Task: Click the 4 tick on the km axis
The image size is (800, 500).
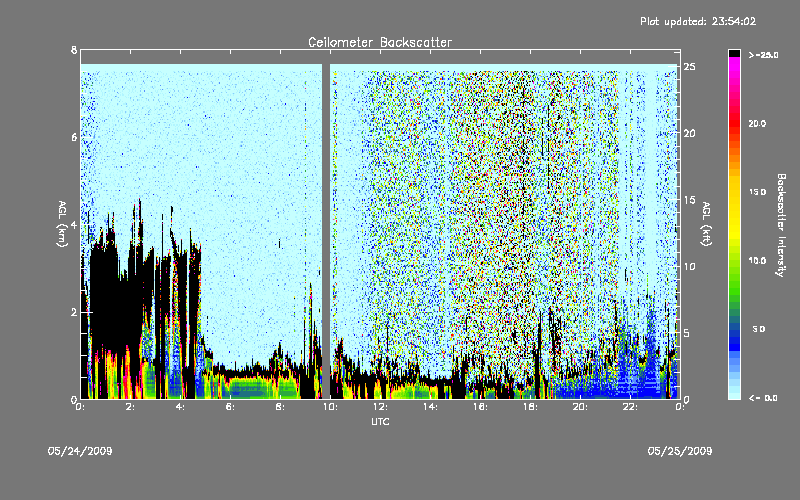Action: [x=74, y=225]
